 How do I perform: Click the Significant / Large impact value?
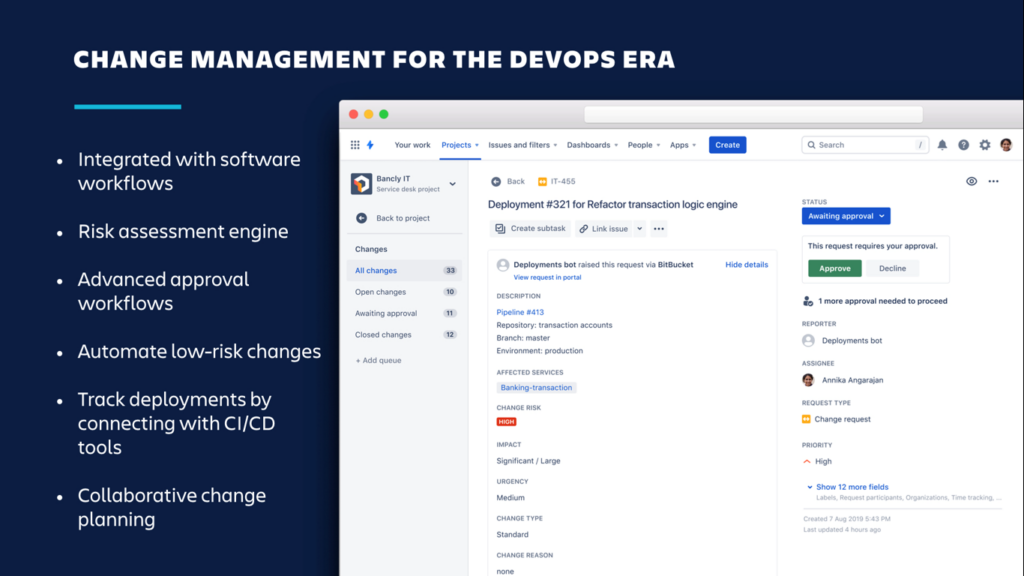click(528, 461)
